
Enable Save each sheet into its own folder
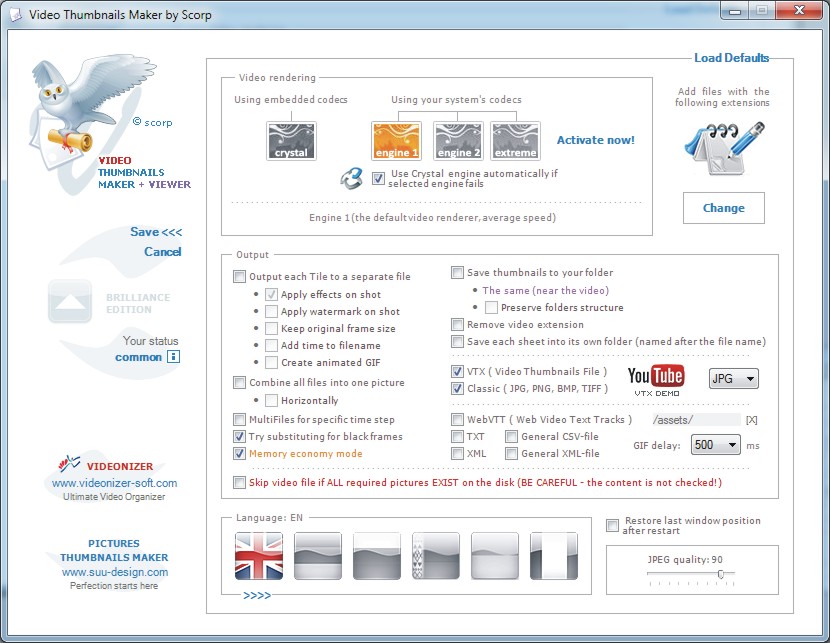pyautogui.click(x=457, y=341)
